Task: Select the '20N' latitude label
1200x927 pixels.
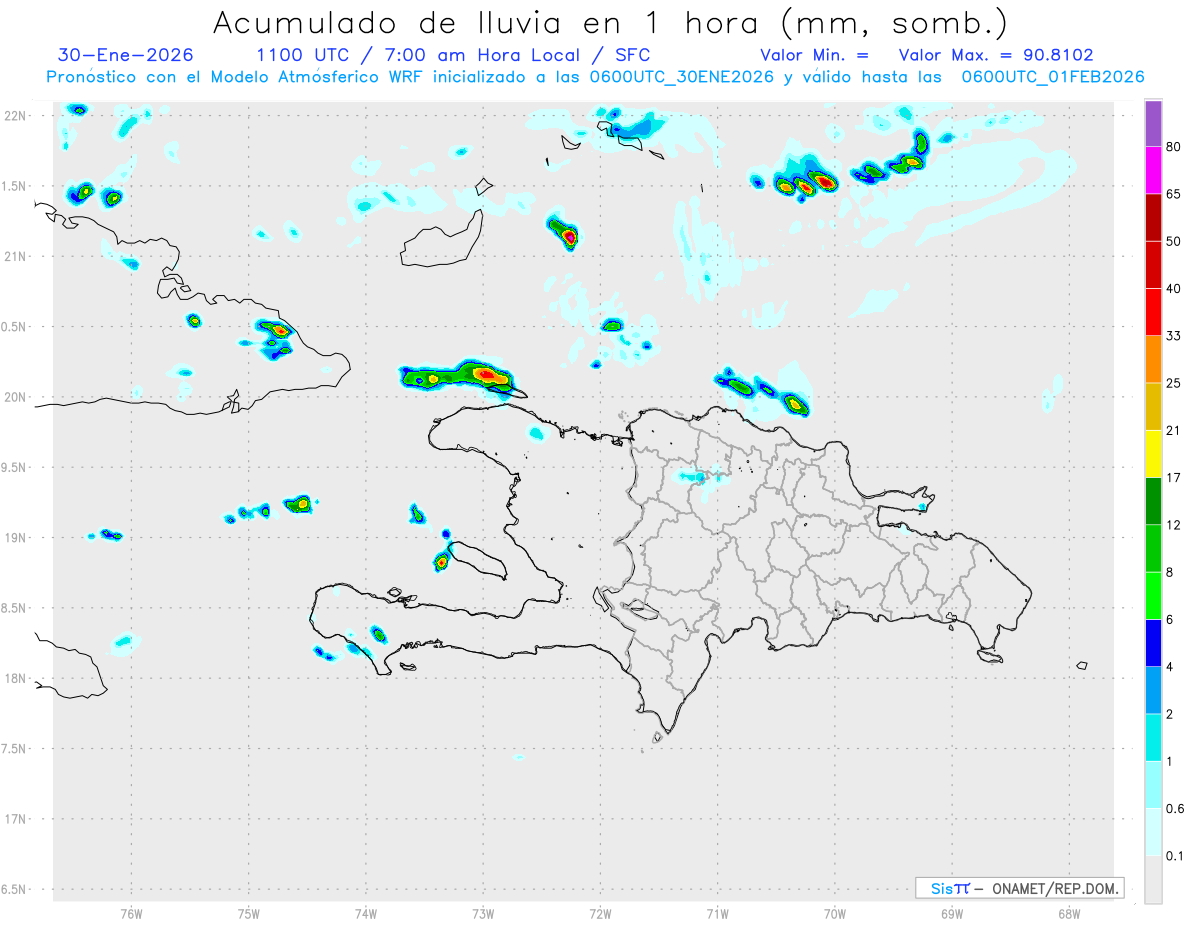Action: (14, 397)
